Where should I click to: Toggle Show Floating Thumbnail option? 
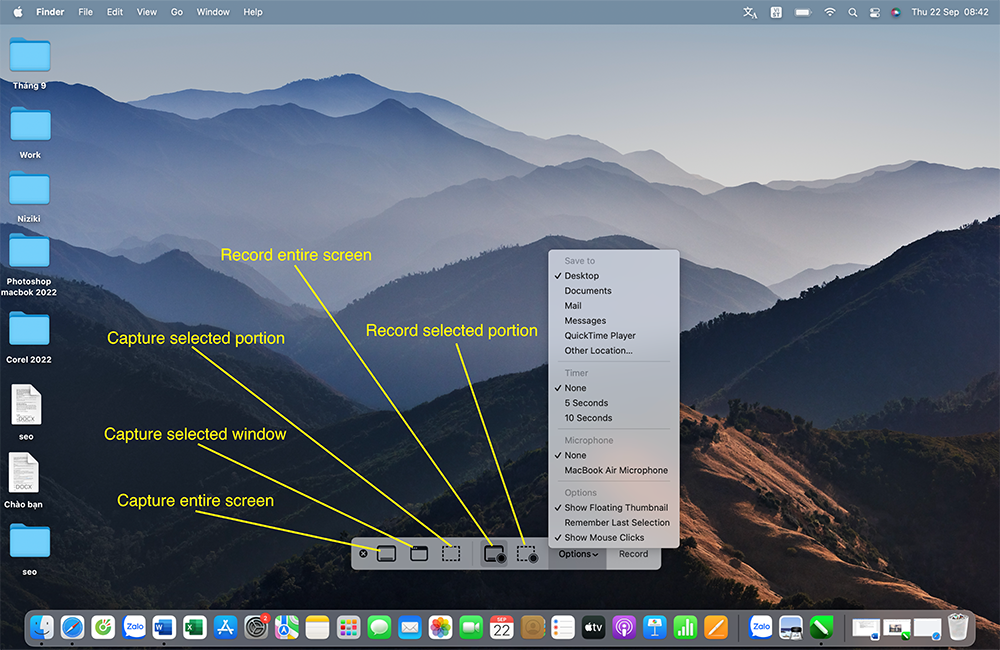(x=614, y=508)
